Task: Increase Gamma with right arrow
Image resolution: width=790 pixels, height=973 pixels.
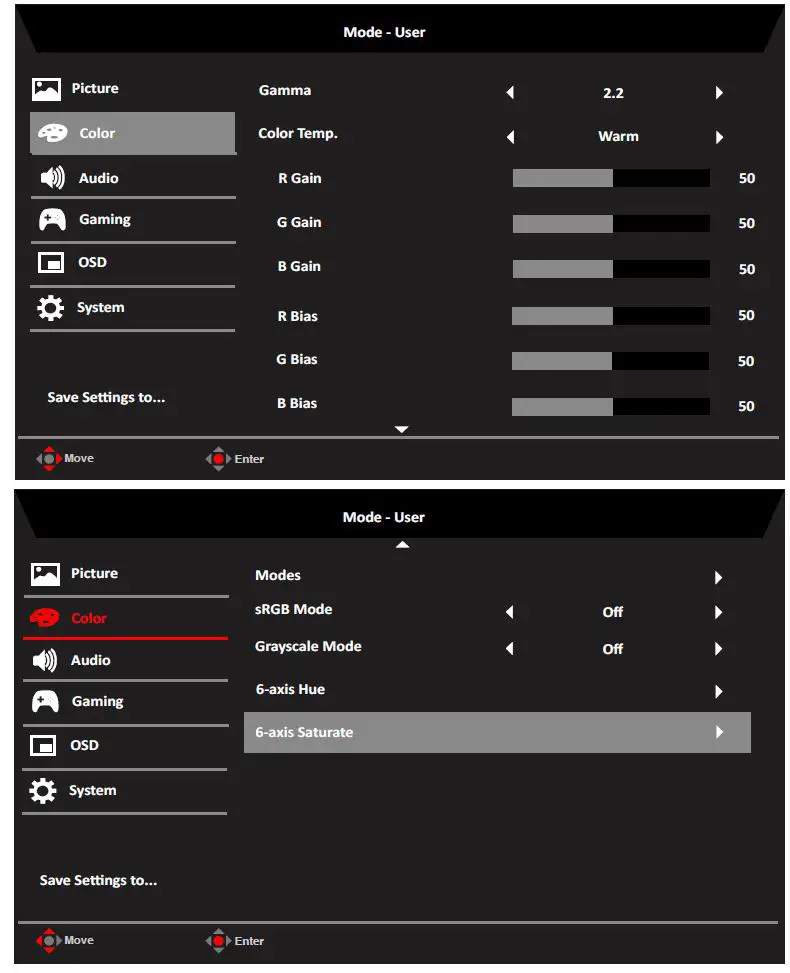Action: [x=719, y=92]
